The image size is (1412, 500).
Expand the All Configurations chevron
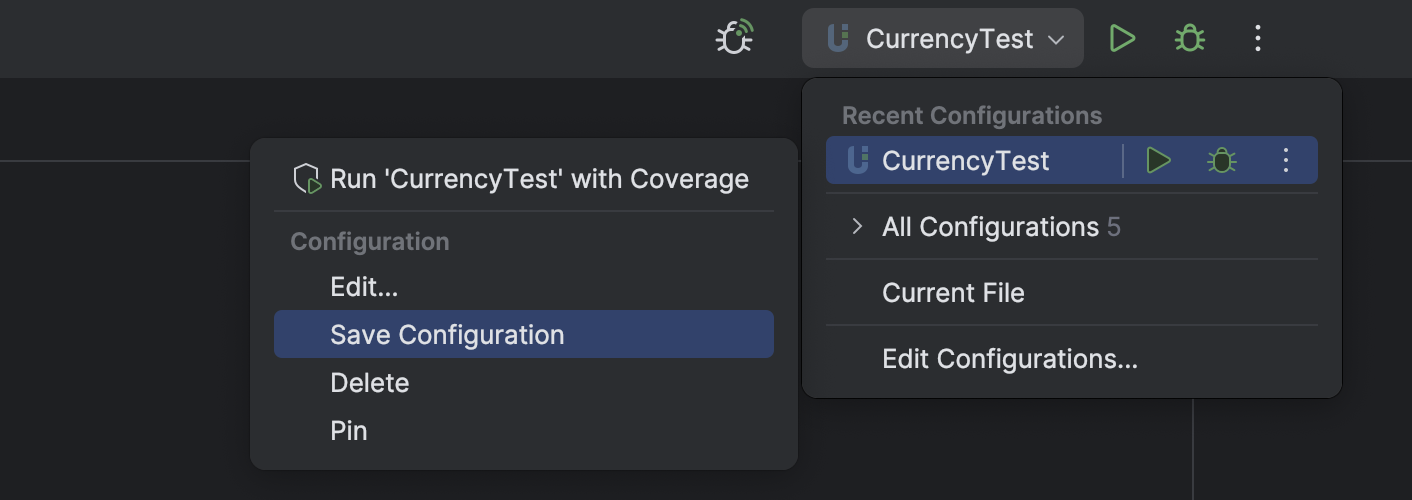857,227
